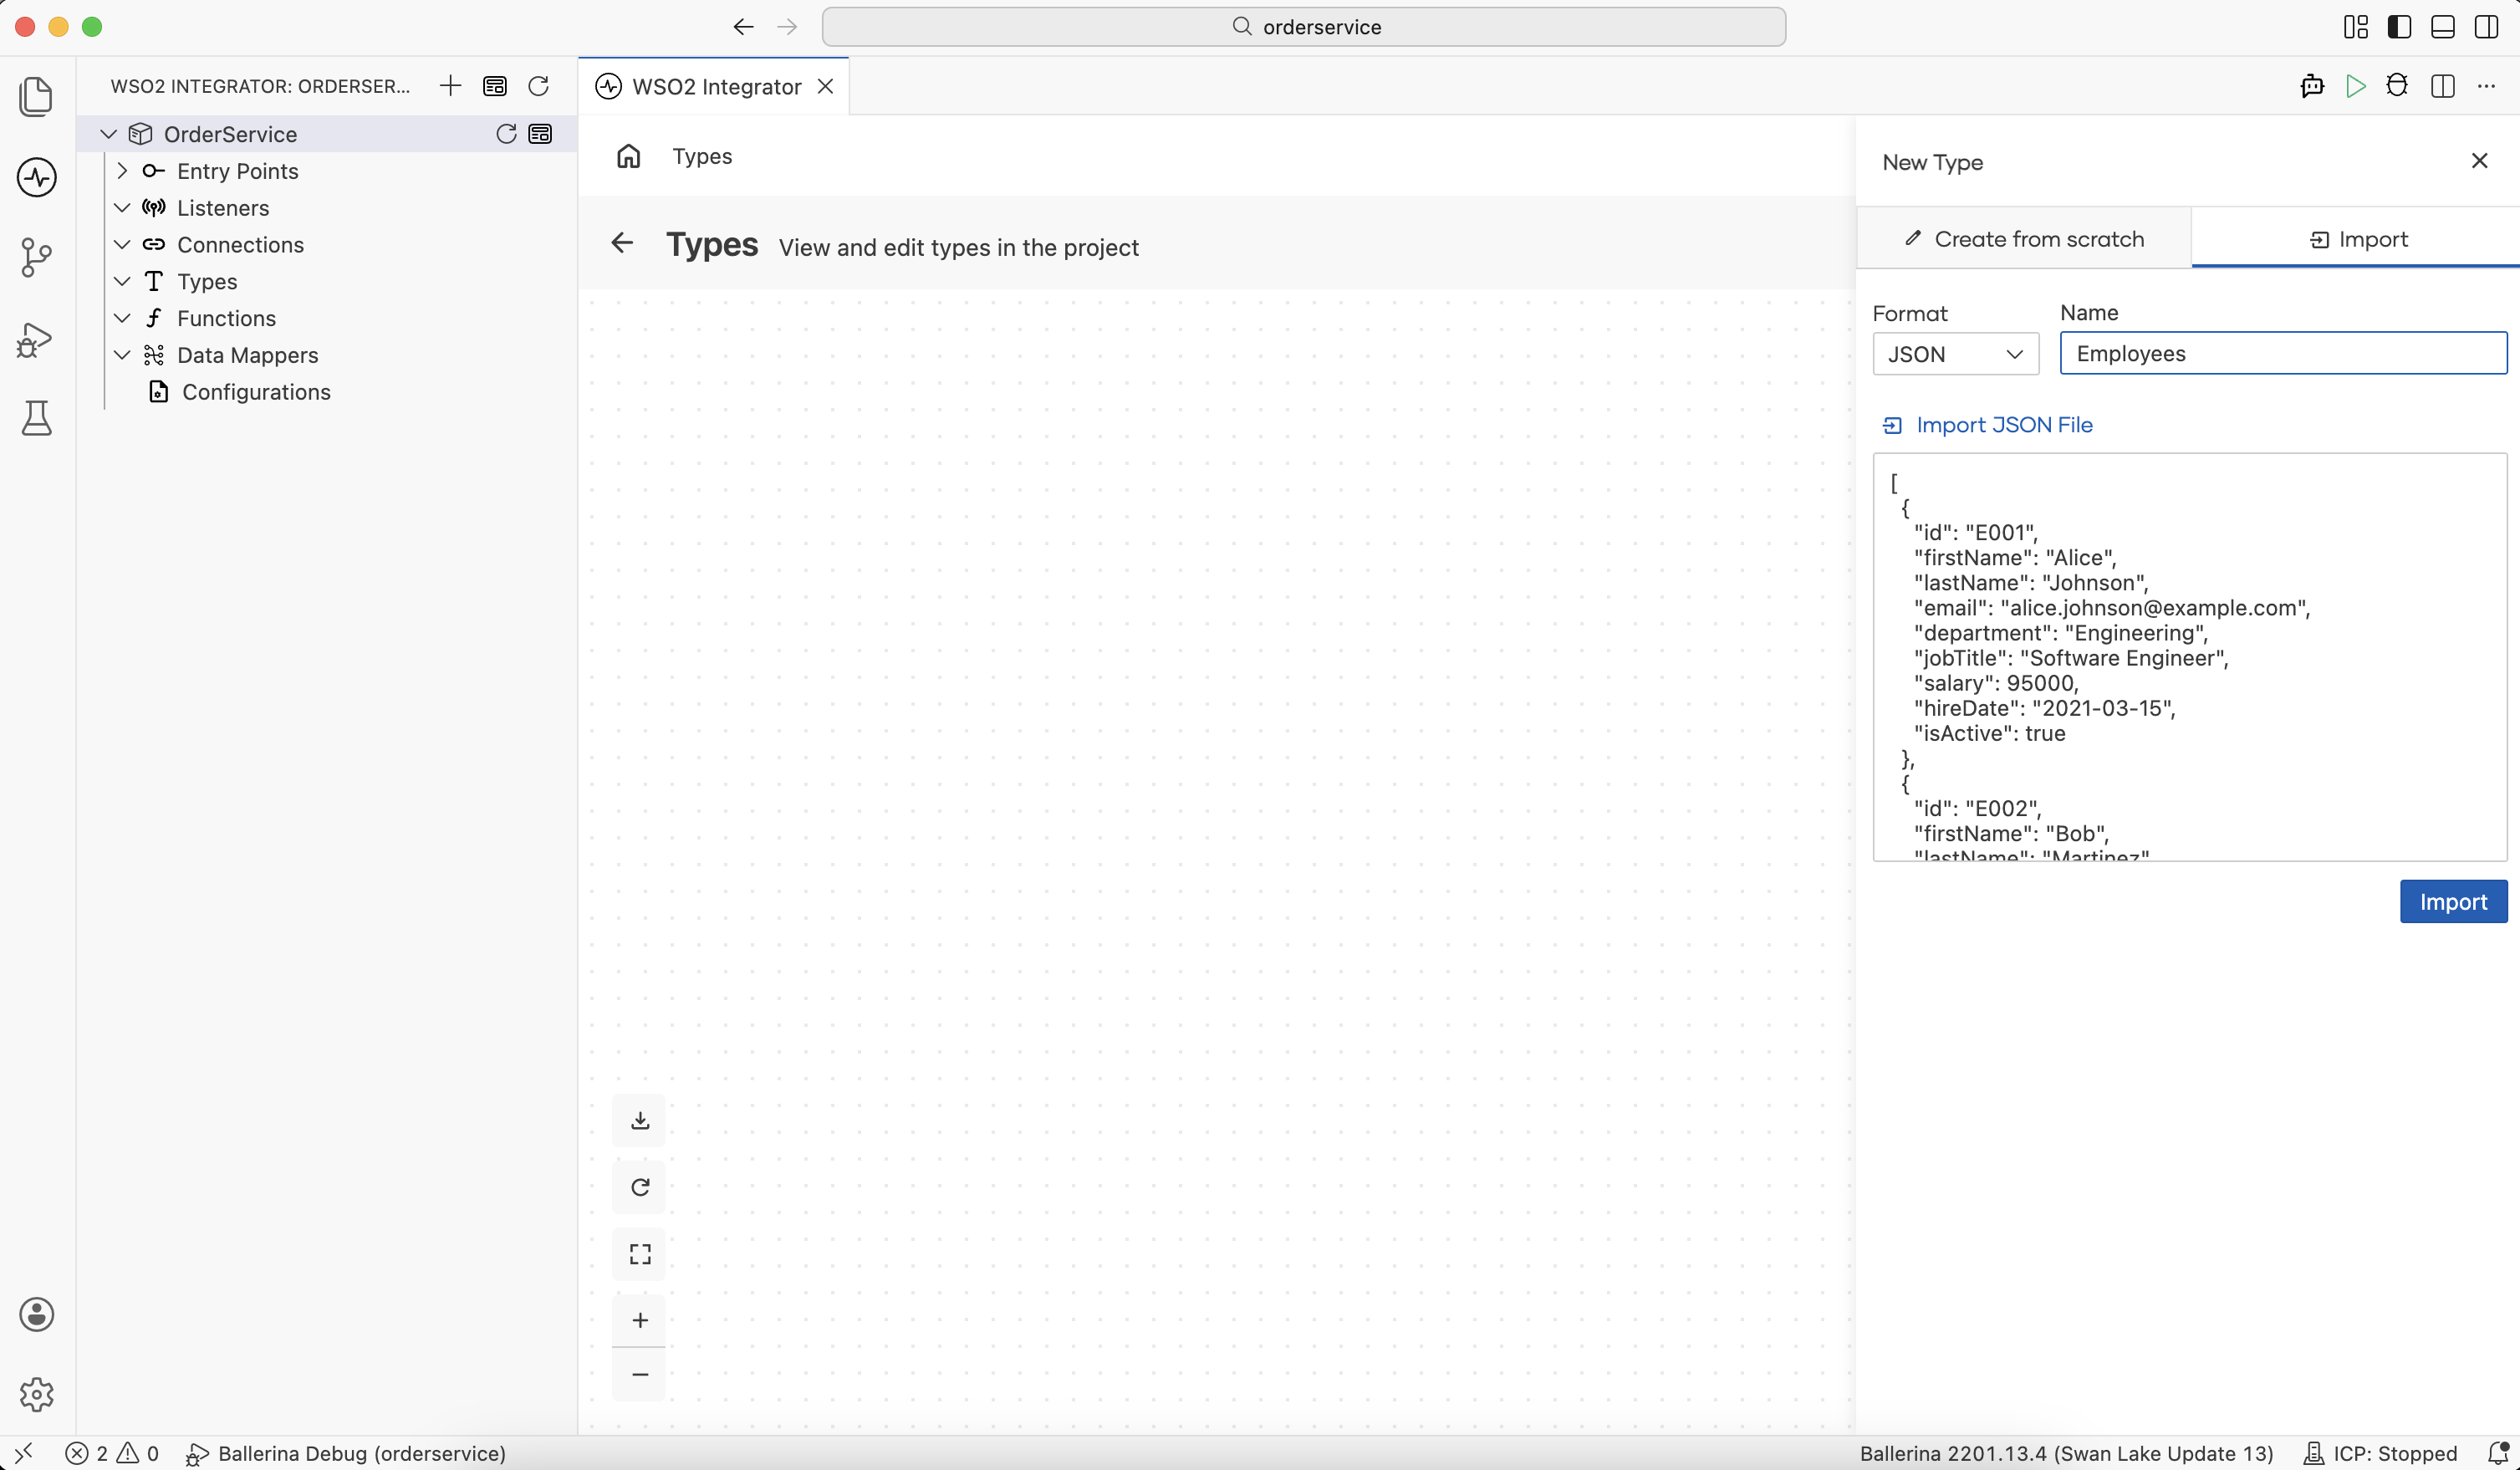Image resolution: width=2520 pixels, height=1470 pixels.
Task: Collapse the Types tree node
Action: point(122,282)
